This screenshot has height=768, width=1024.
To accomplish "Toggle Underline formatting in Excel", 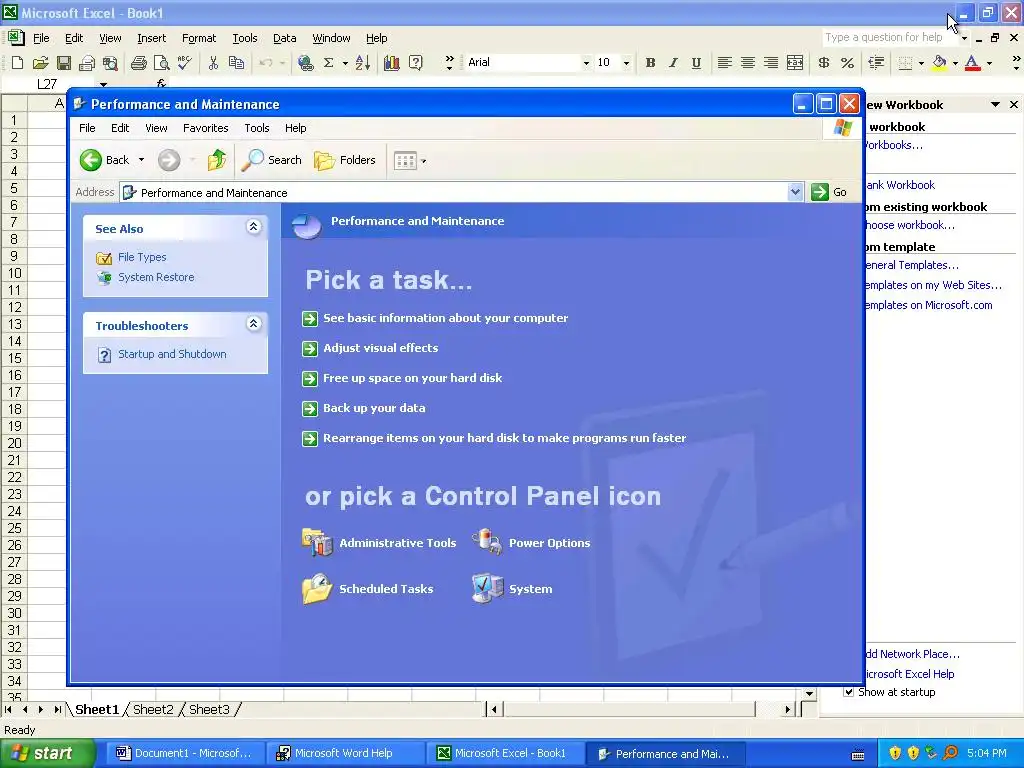I will click(x=696, y=63).
